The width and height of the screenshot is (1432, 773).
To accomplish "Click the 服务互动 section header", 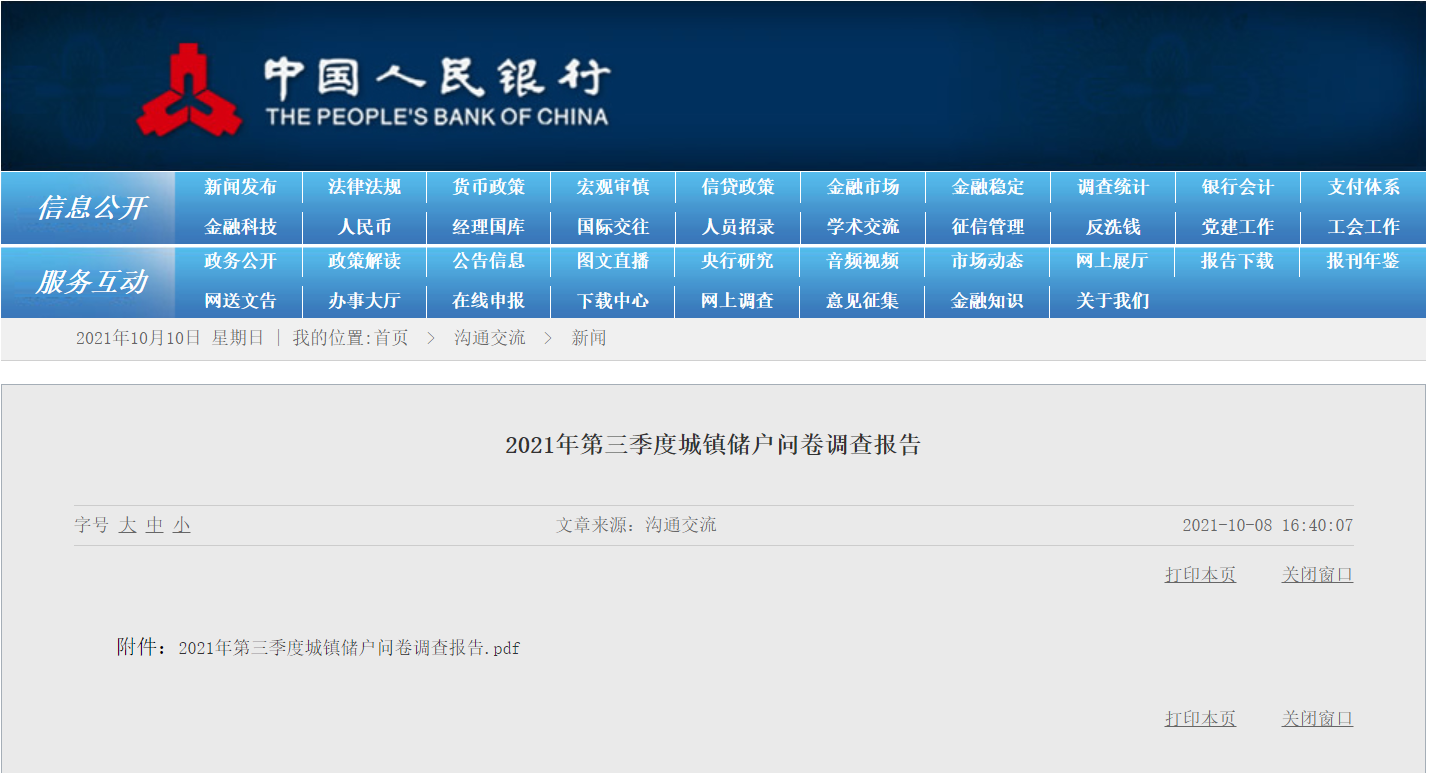I will pos(92,282).
